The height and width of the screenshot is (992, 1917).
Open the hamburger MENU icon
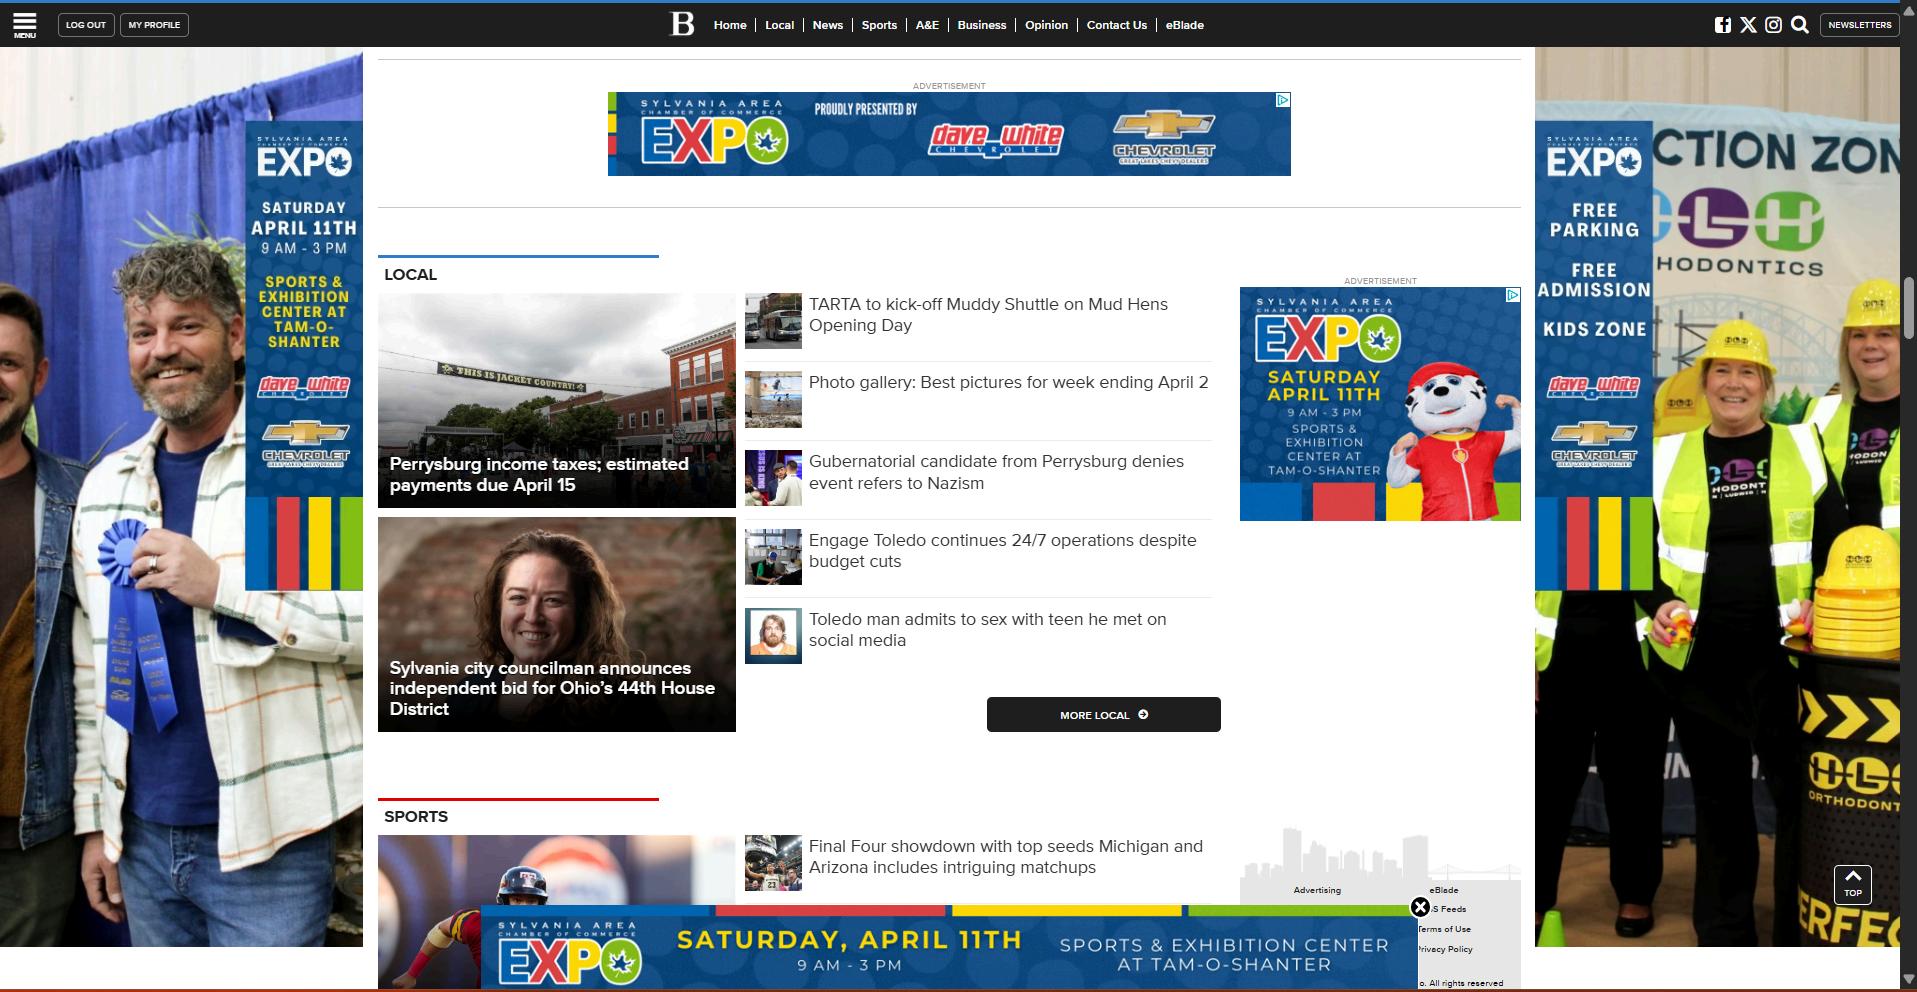(25, 25)
